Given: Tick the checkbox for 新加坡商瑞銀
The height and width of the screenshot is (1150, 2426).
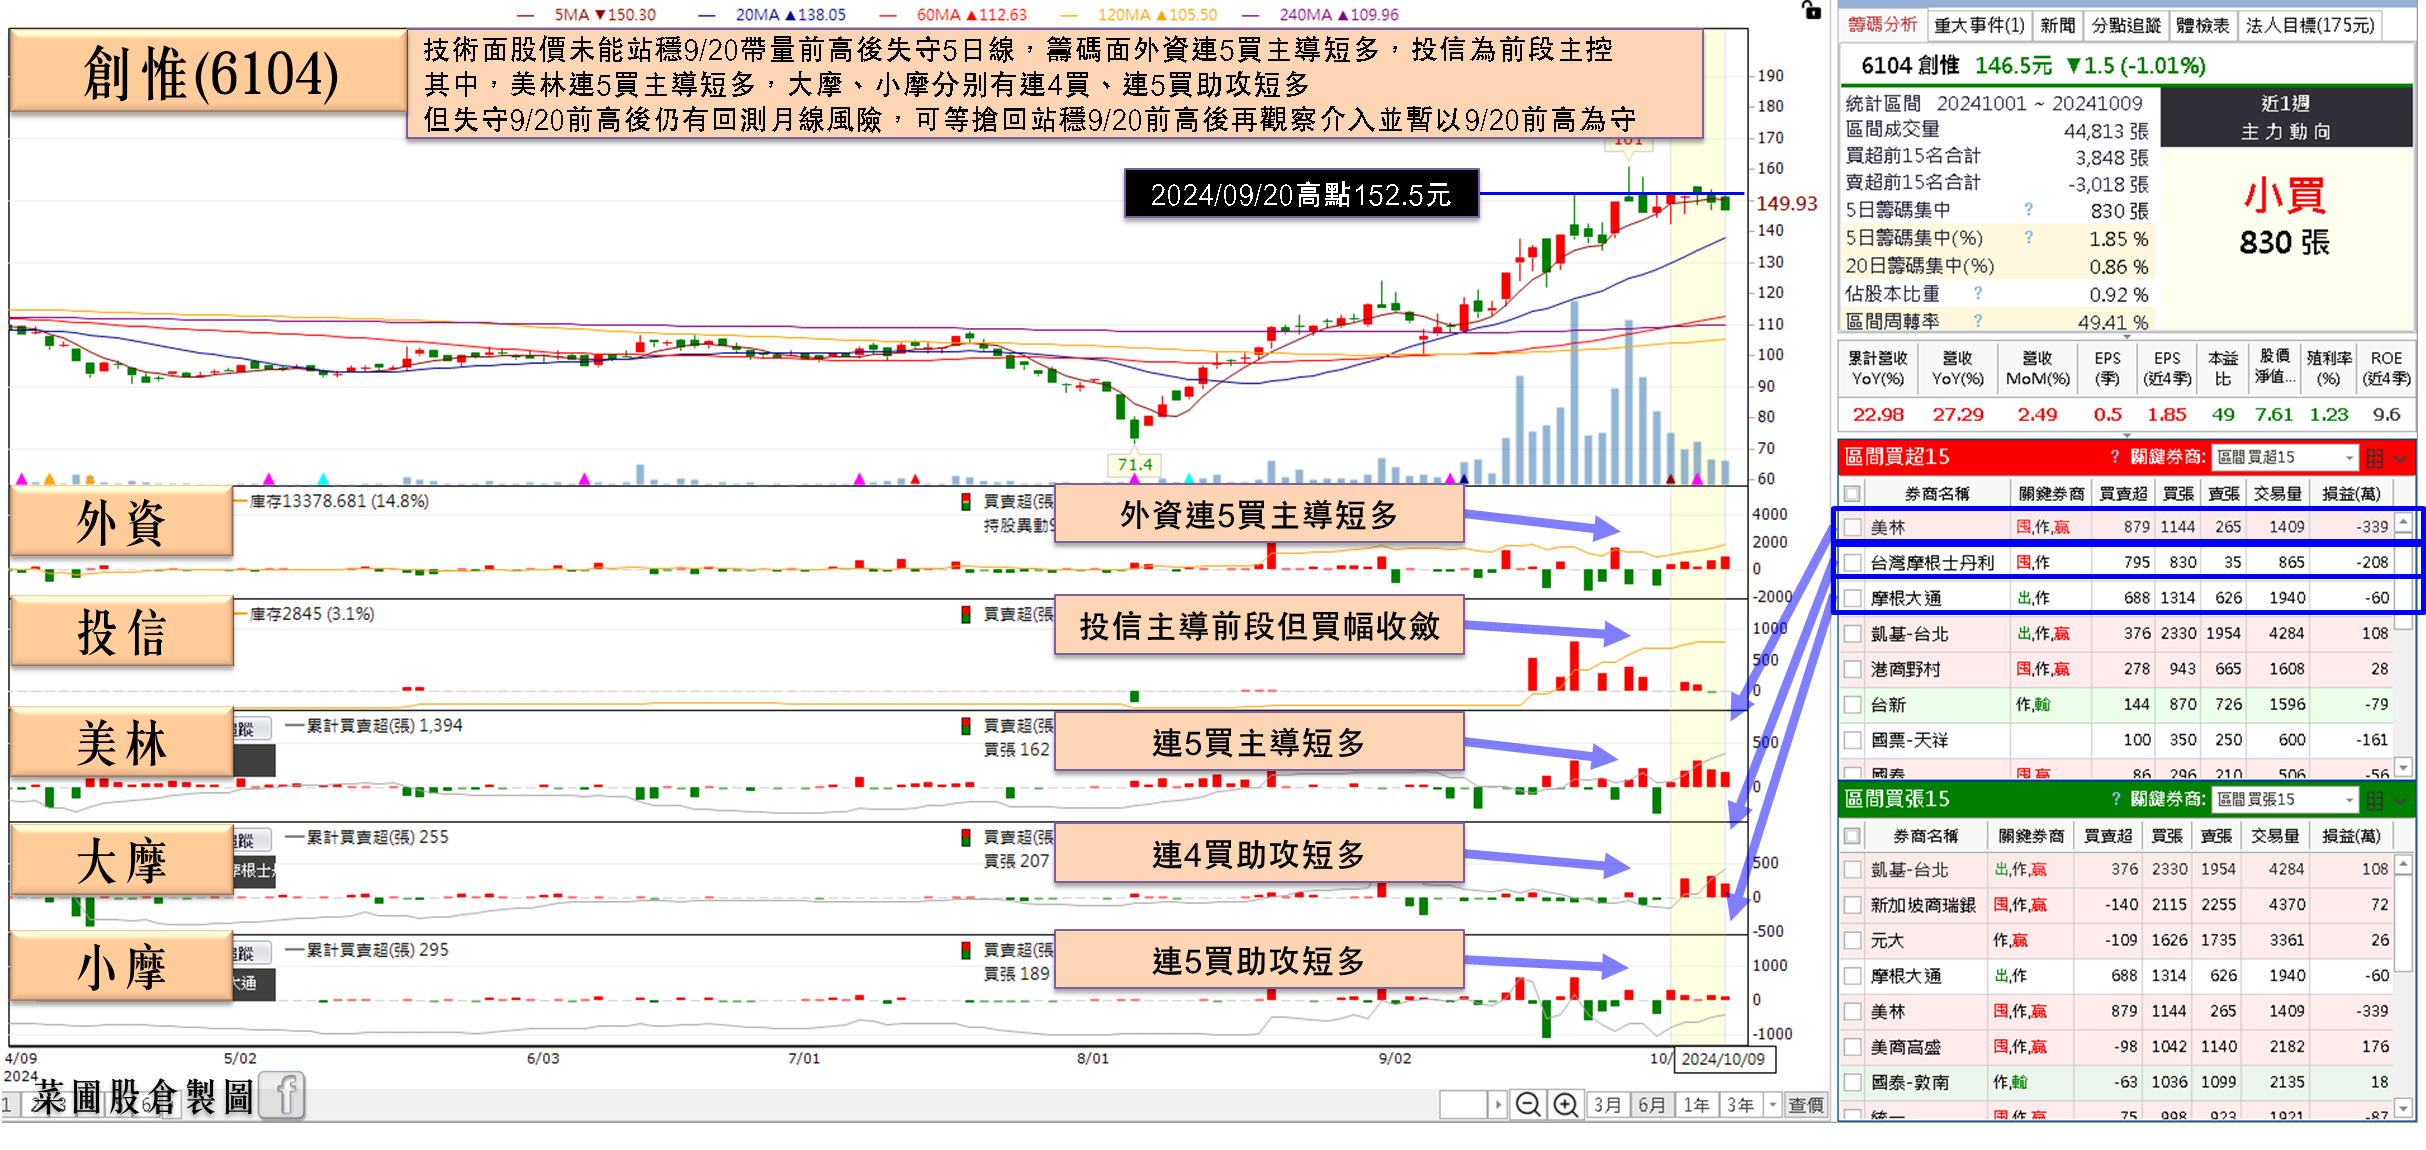Looking at the screenshot, I should pyautogui.click(x=1853, y=905).
